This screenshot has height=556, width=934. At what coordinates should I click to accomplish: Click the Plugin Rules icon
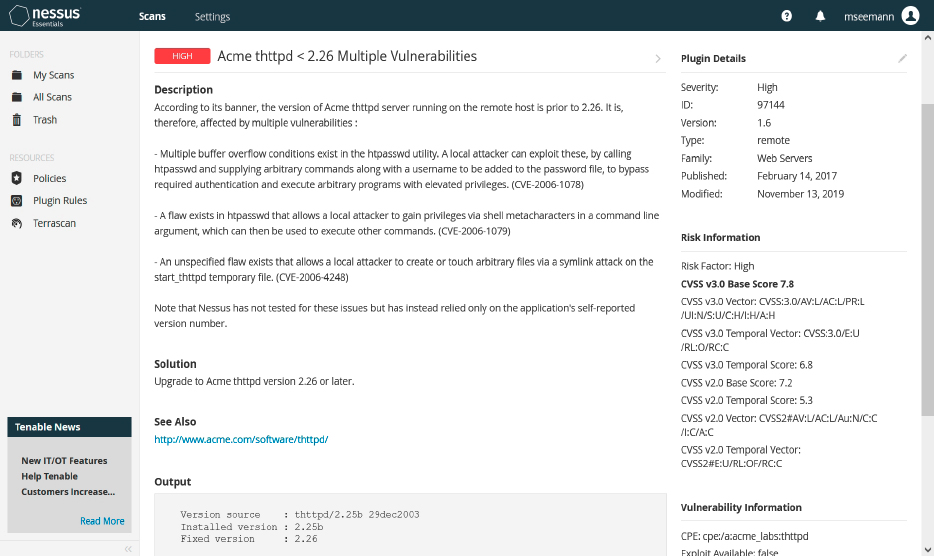pos(16,200)
